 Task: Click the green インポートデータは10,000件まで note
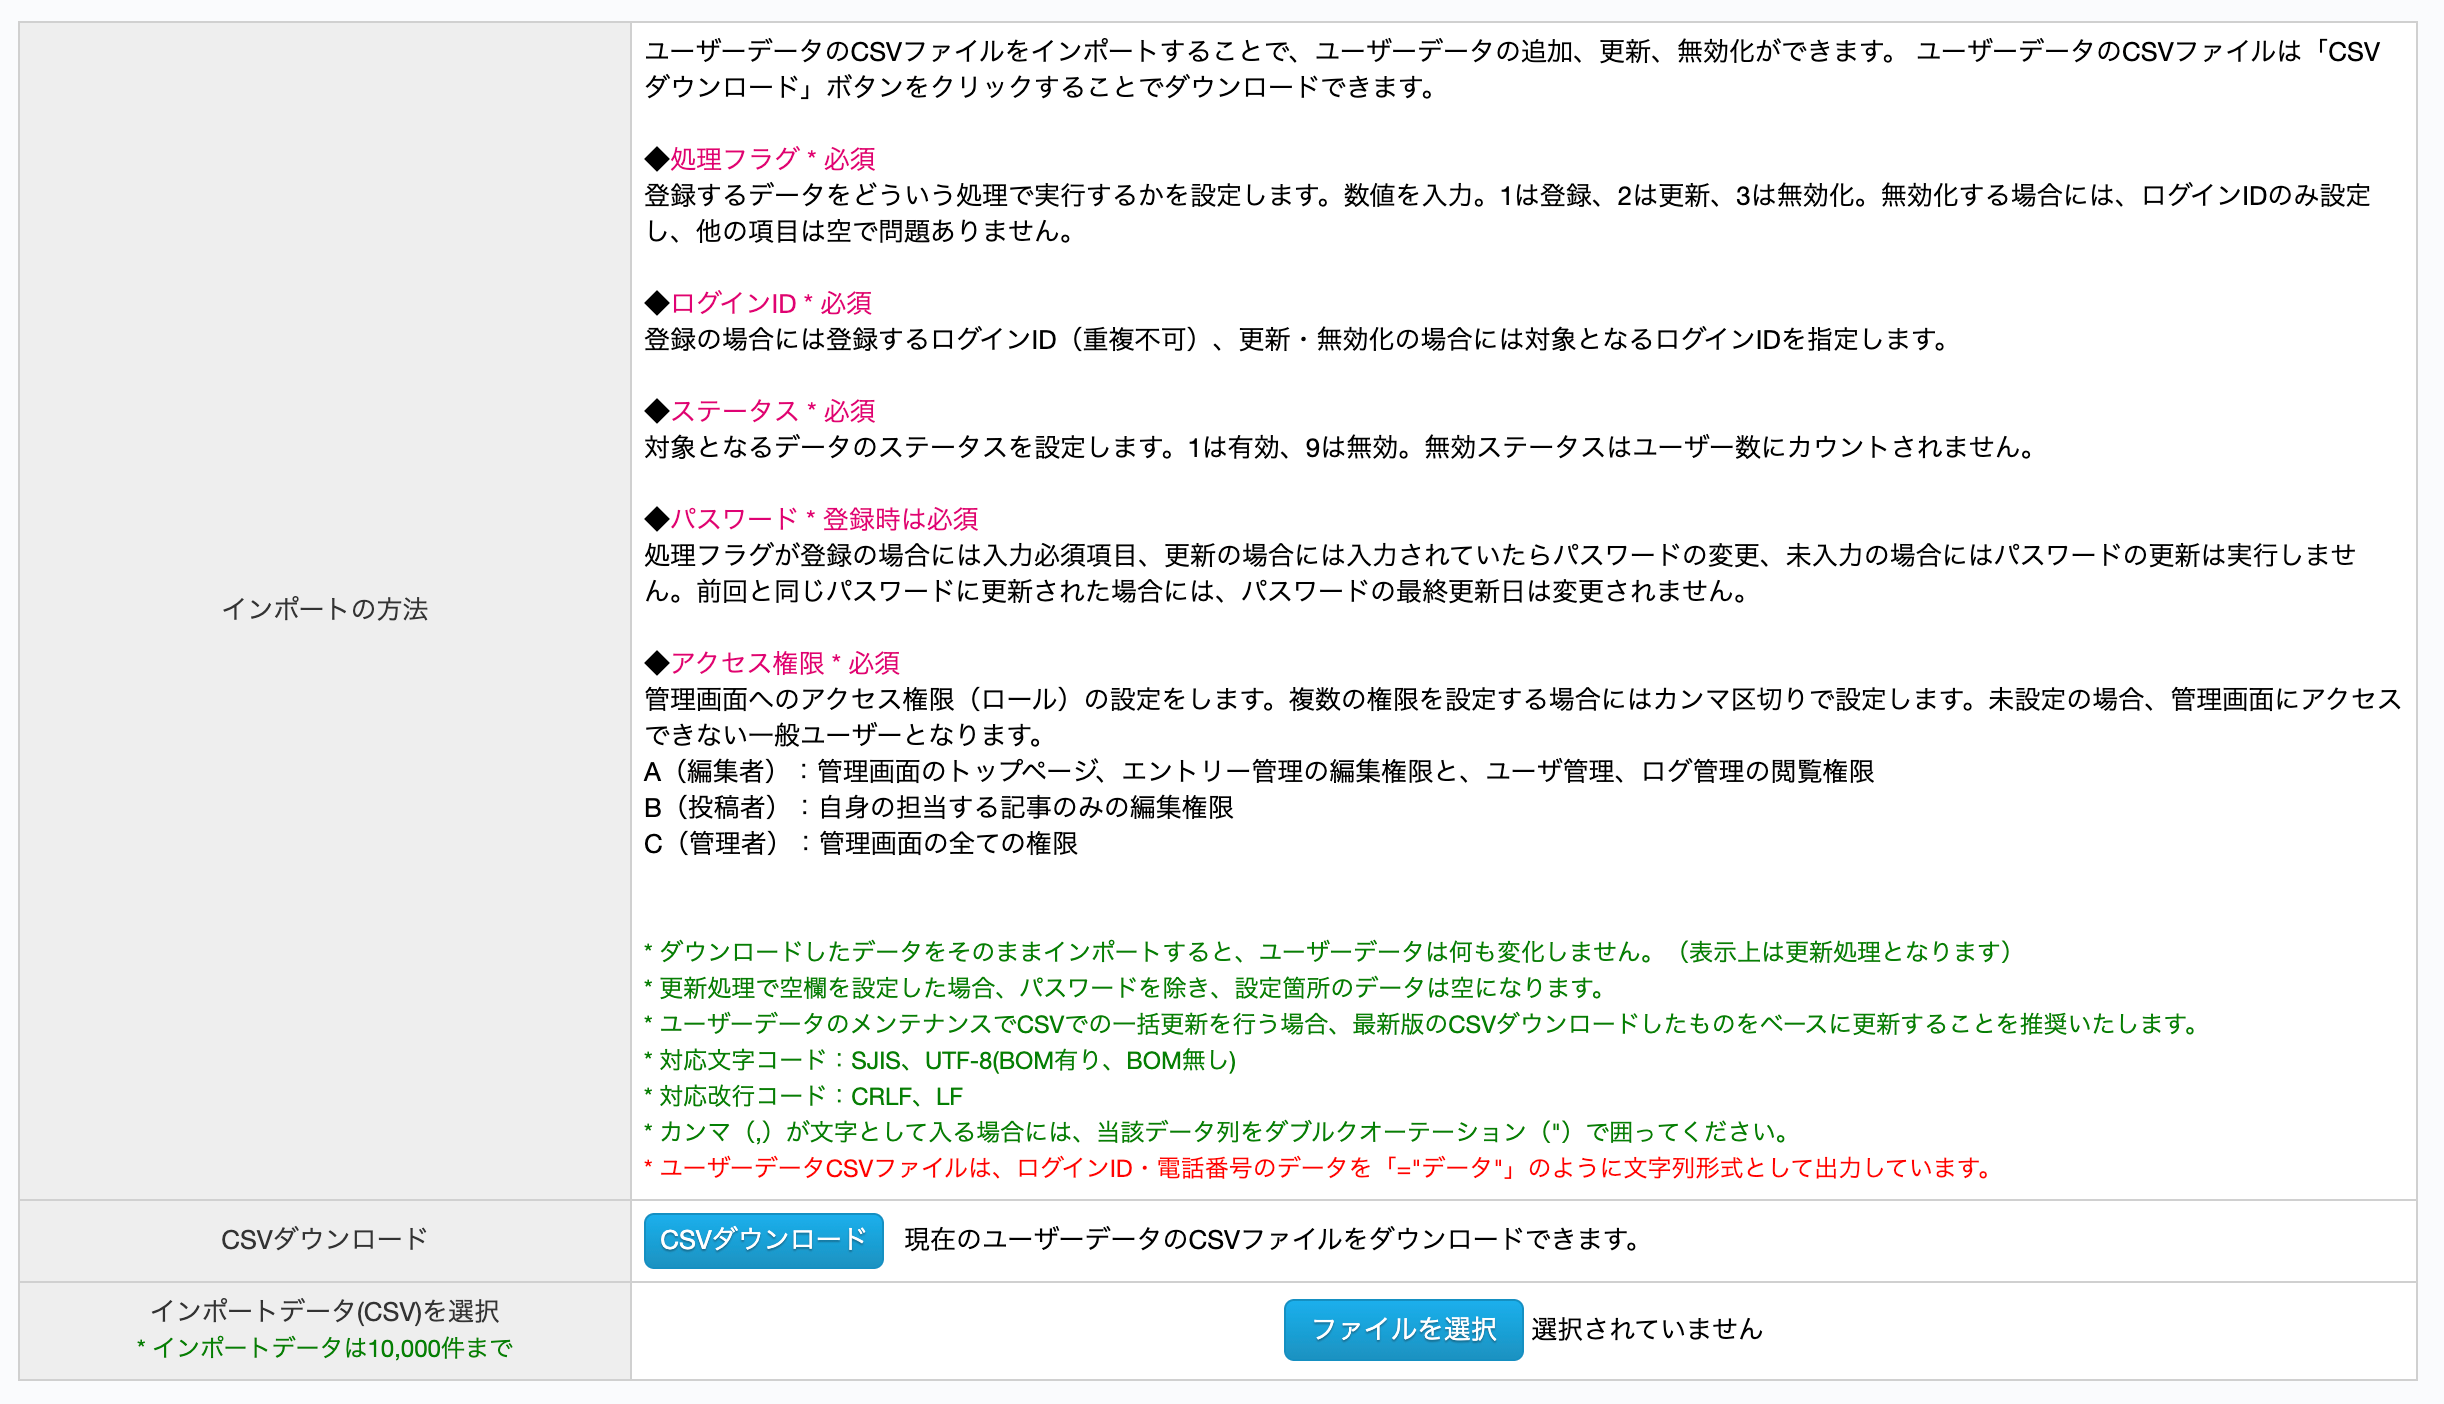pyautogui.click(x=325, y=1348)
